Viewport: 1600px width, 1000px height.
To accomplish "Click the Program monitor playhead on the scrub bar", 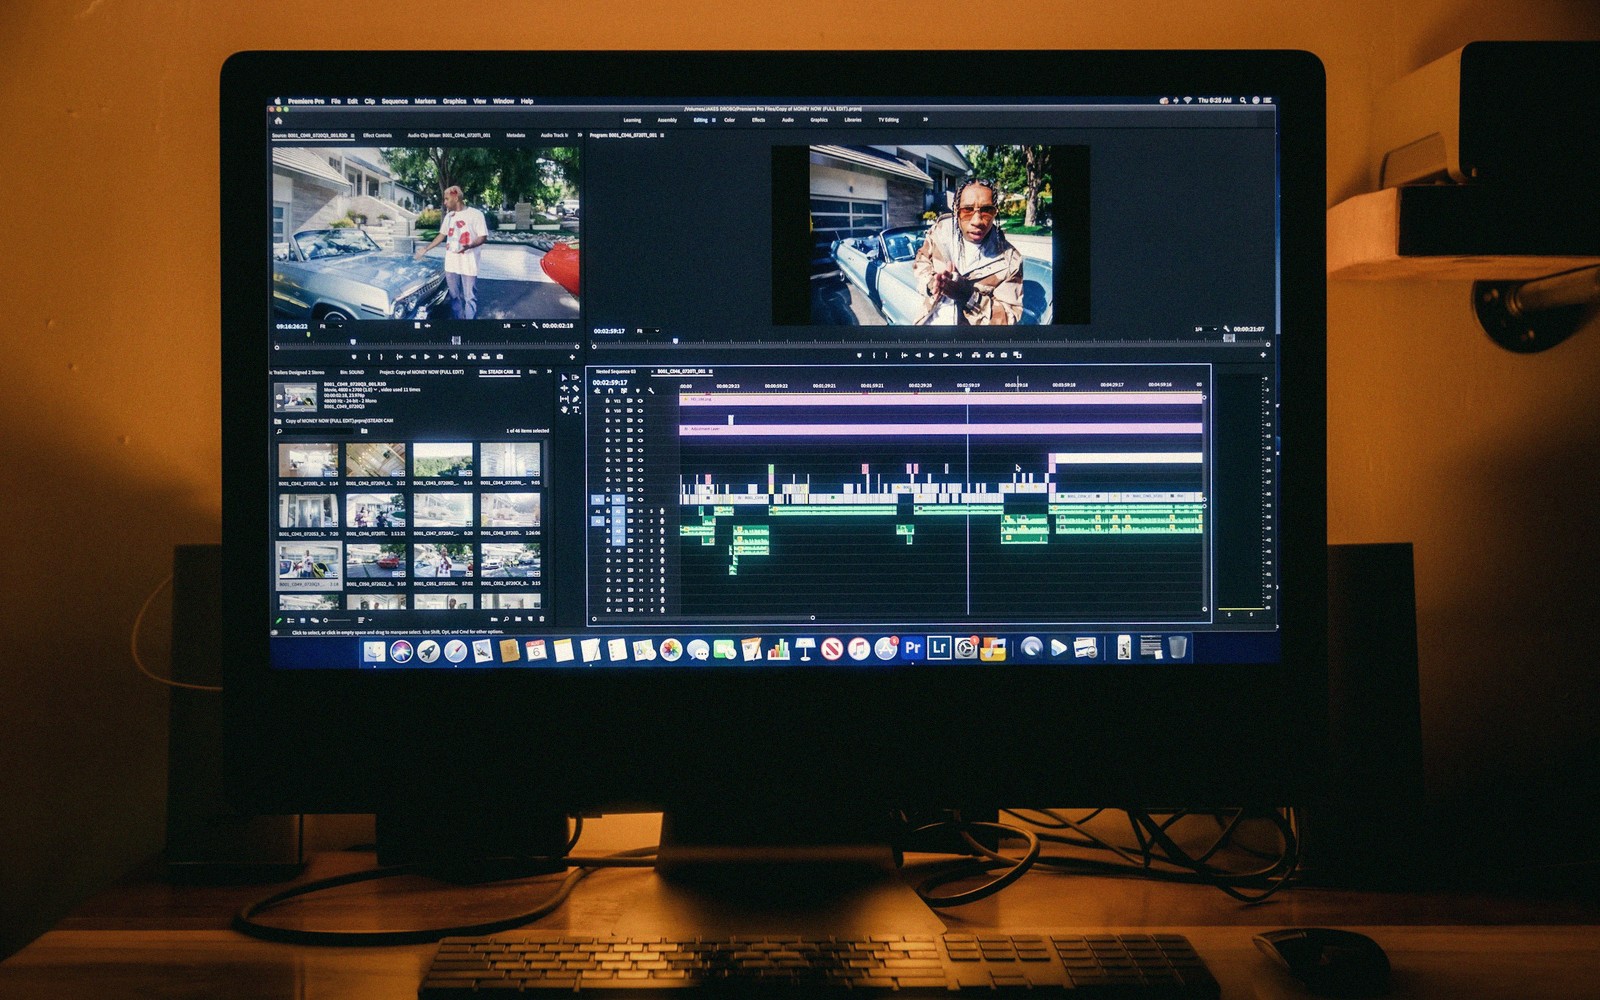I will (x=675, y=340).
